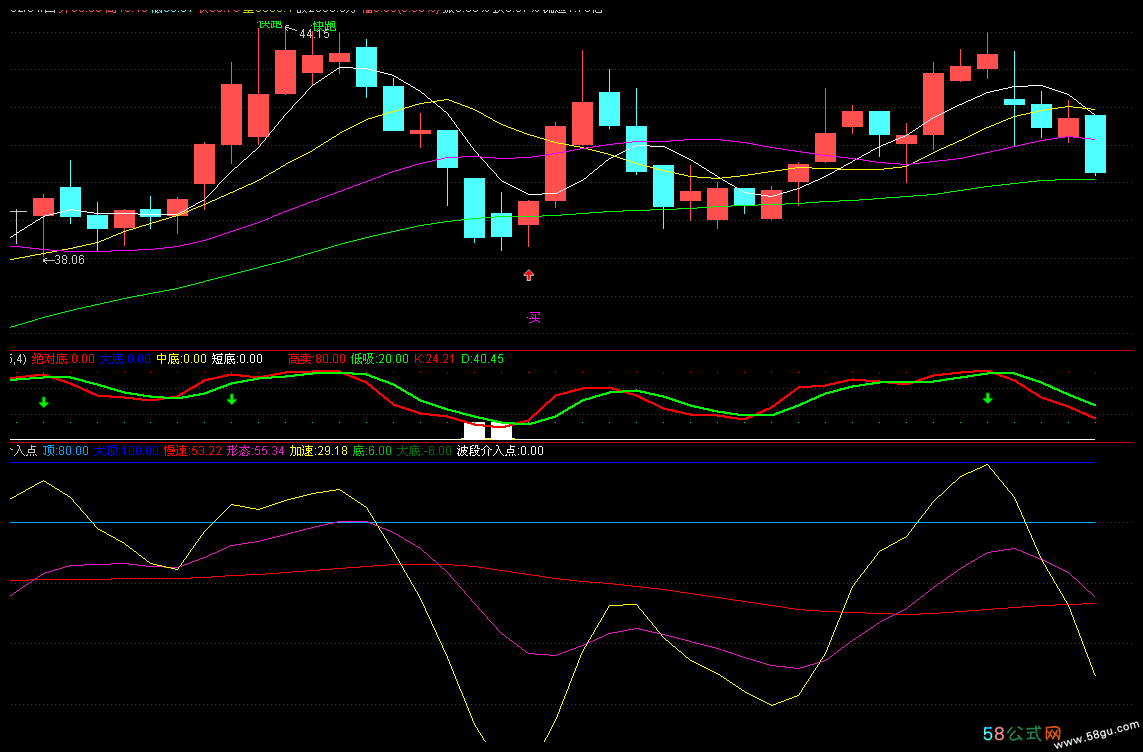Click the leftmost green down arrow
The image size is (1143, 752).
click(x=43, y=402)
